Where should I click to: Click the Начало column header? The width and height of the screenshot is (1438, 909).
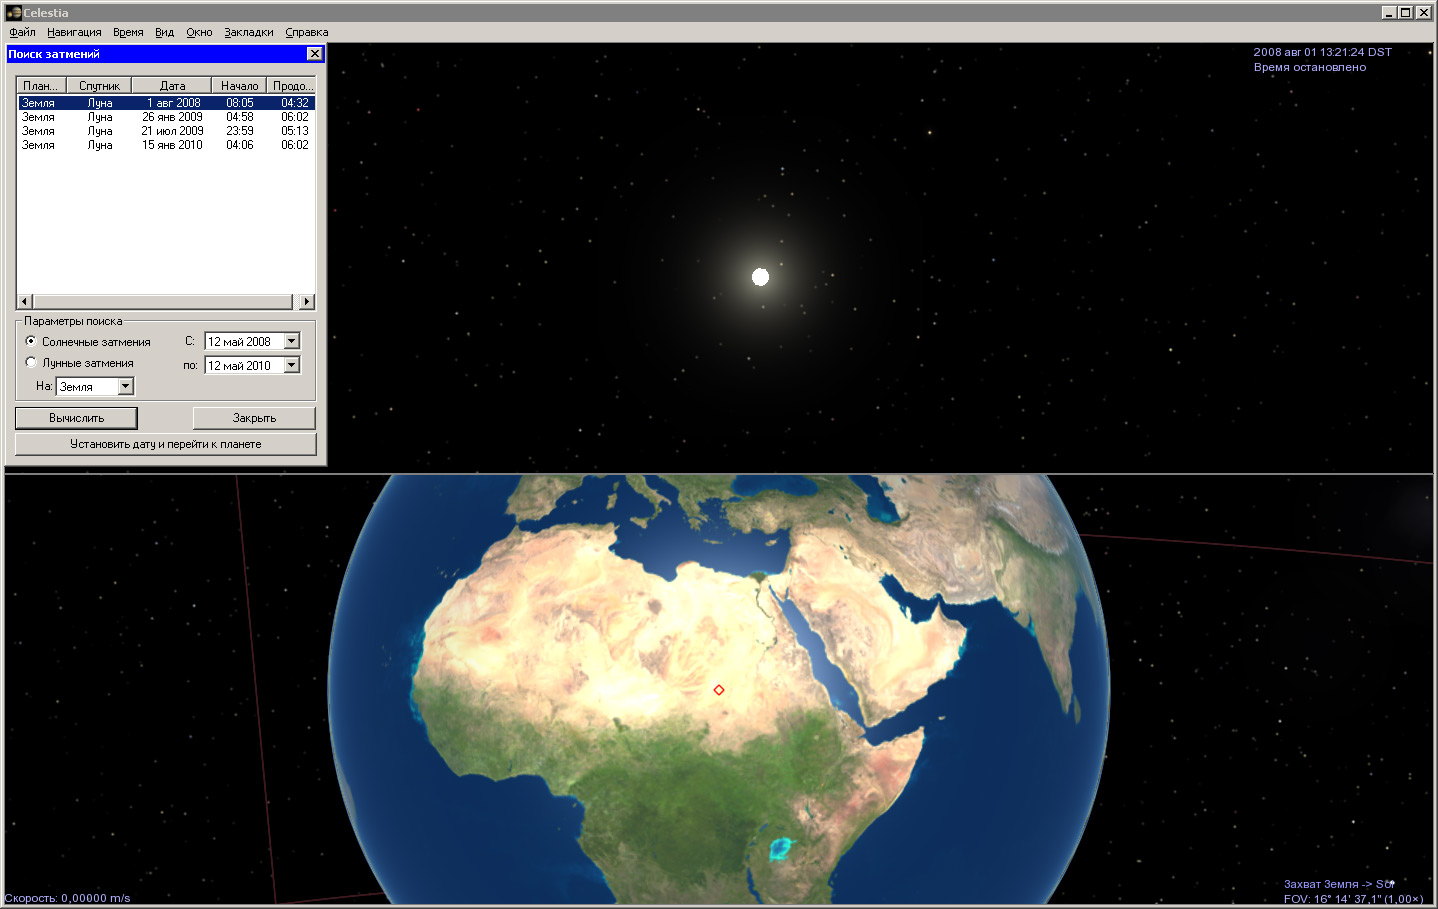(x=239, y=86)
